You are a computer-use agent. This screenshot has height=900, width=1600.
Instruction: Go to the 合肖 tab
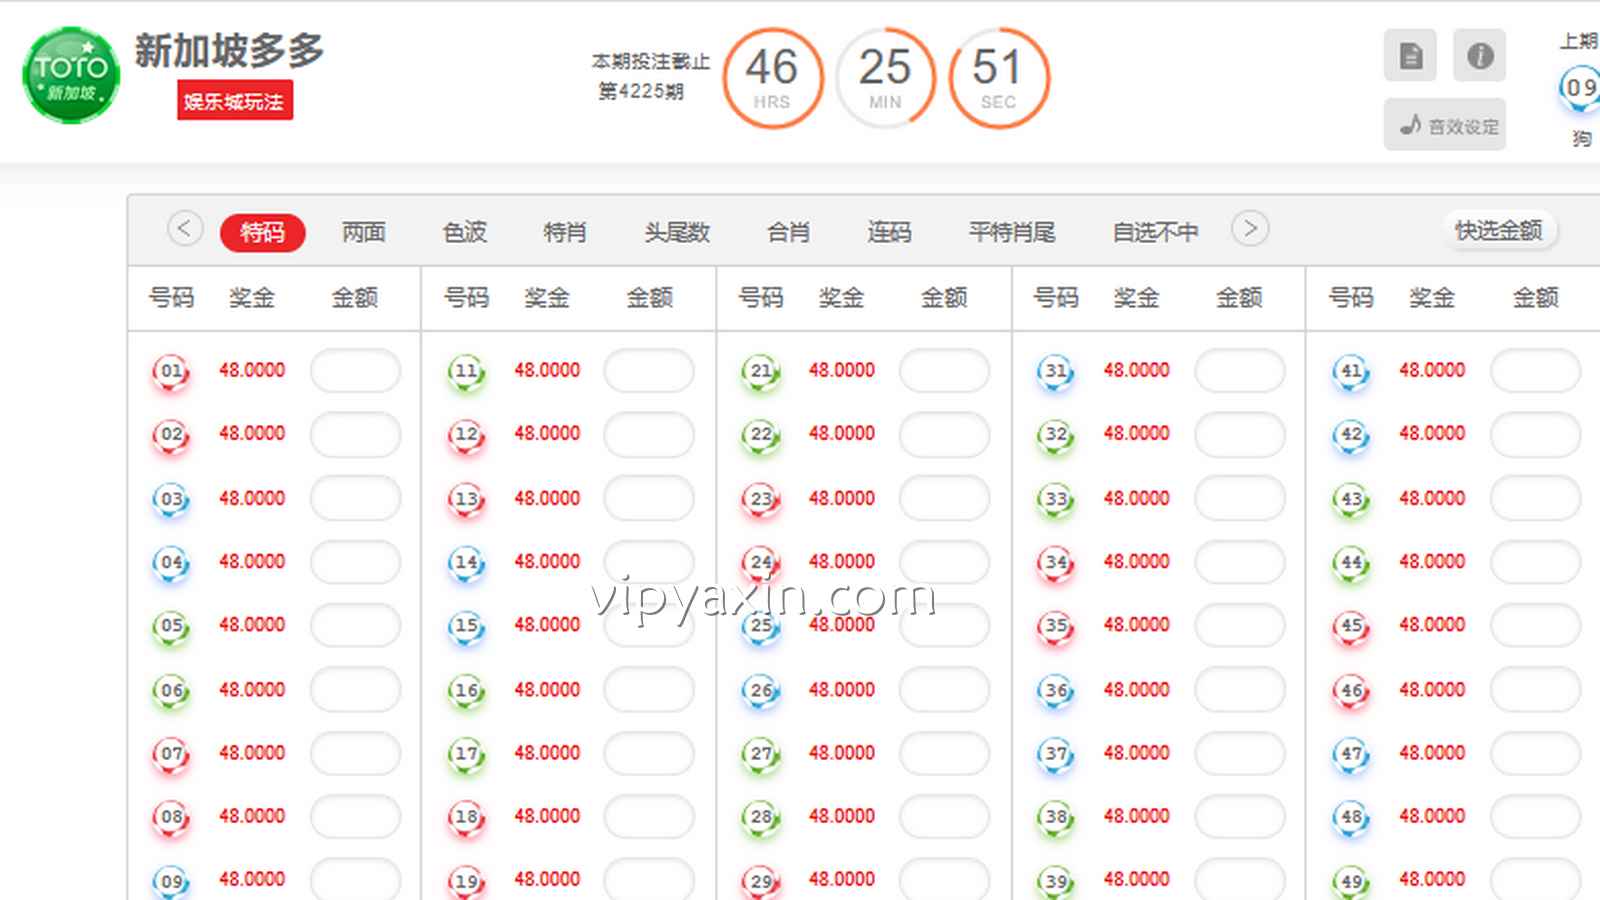788,232
